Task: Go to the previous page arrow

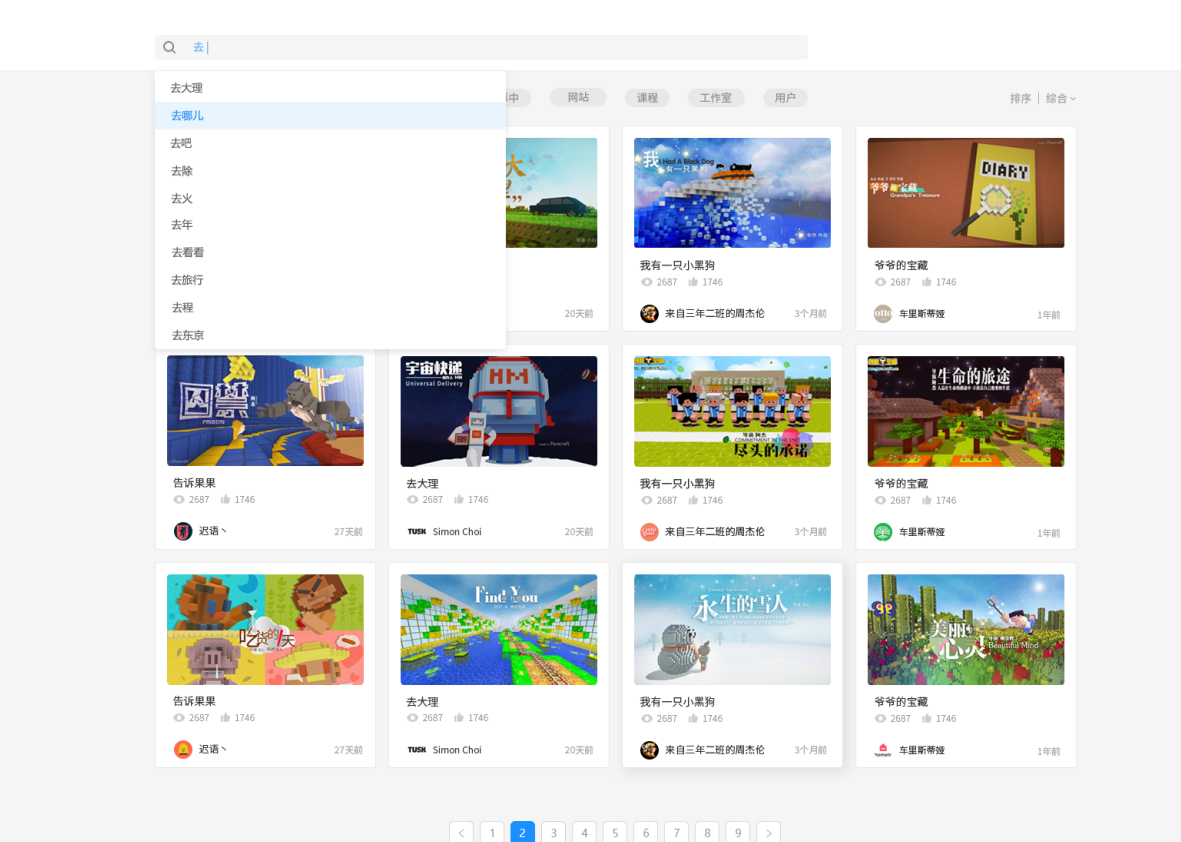Action: click(x=461, y=833)
